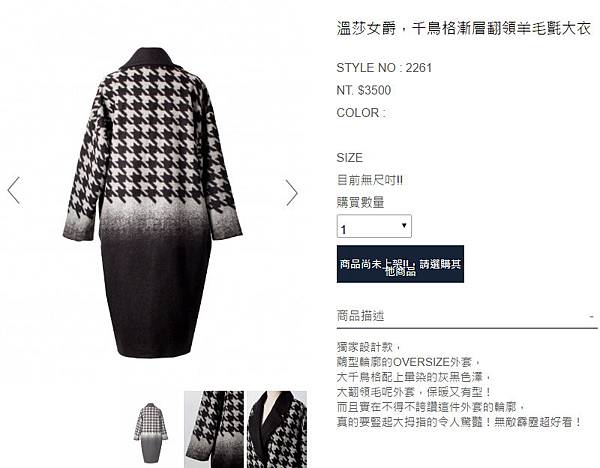Screen dimensions: 600x468
Task: Select the sleeve close-up thumbnail
Action: pyautogui.click(x=214, y=429)
